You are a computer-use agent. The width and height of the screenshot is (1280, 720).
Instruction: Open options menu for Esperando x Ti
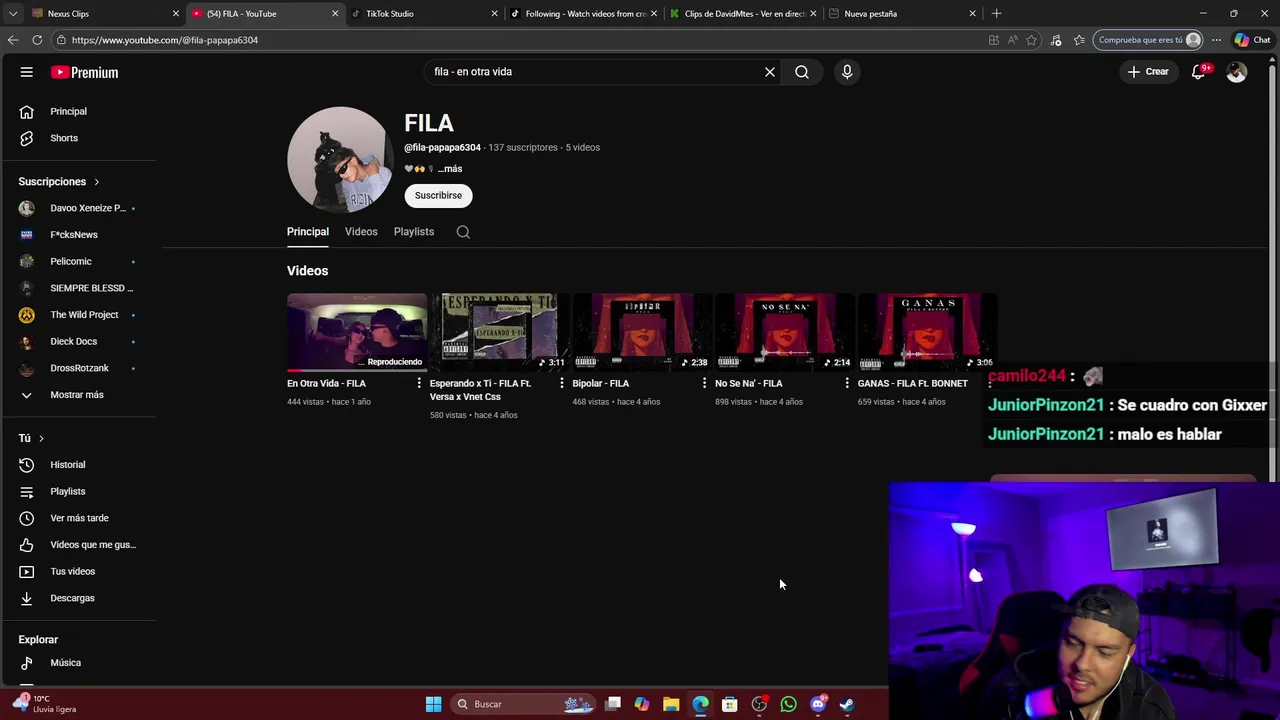[562, 383]
